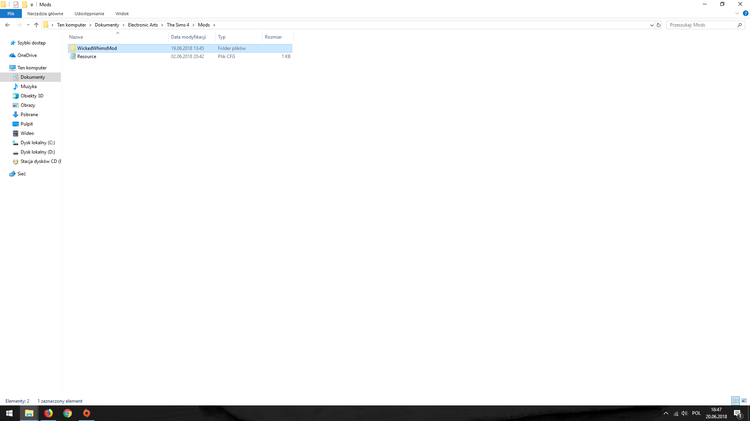The image size is (750, 421).
Task: Open Dysk lokalny (D:) in sidebar
Action: [x=37, y=152]
